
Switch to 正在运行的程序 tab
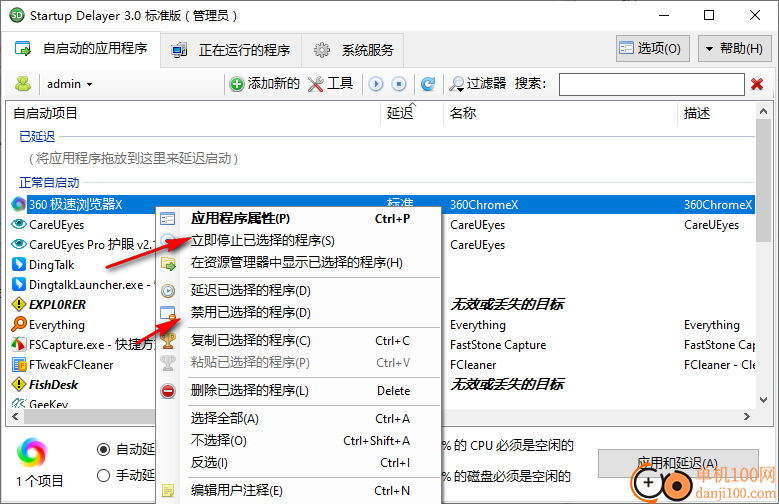pos(231,50)
